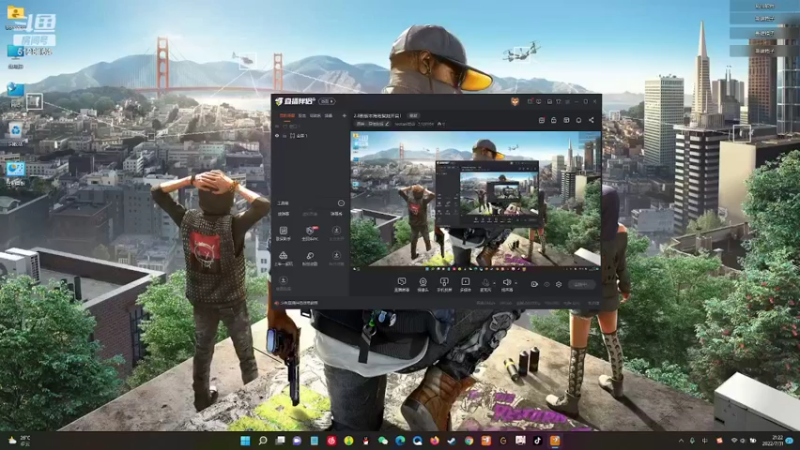
Task: Toggle the preview eye icon in bottom bar
Action: tap(546, 284)
